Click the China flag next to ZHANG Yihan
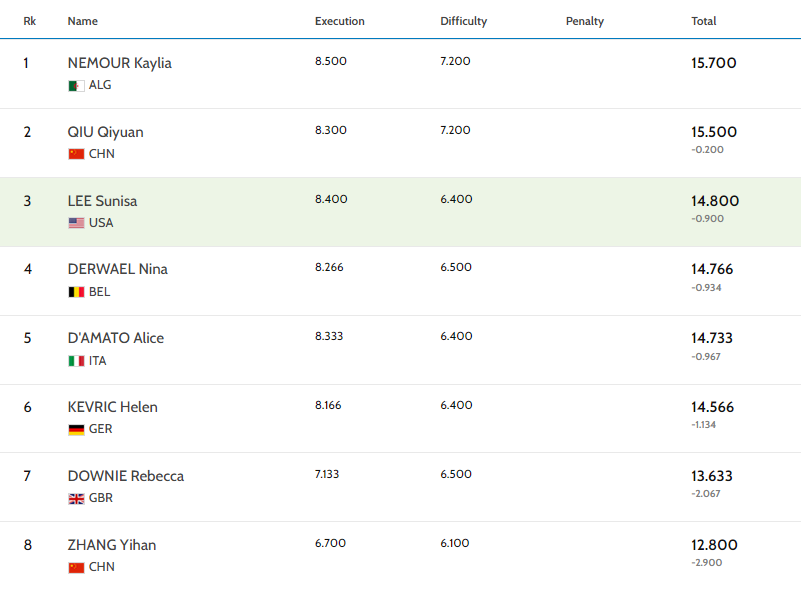801x592 pixels. [75, 567]
